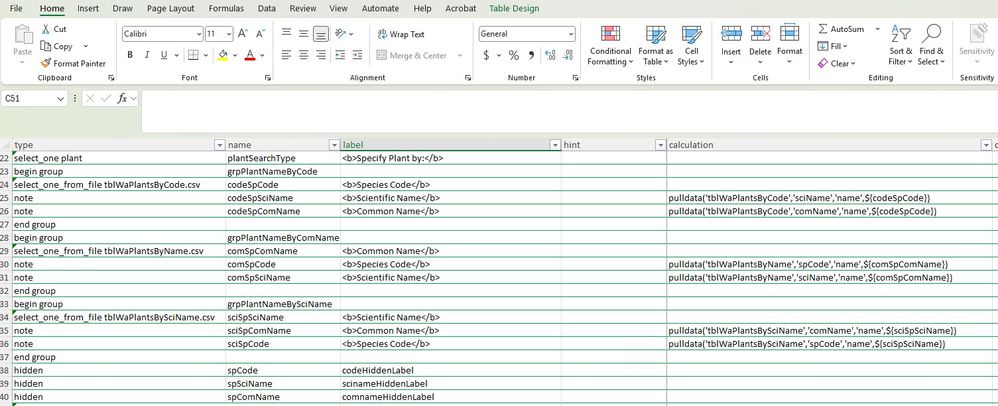
Task: Open Fill options
Action: [832, 46]
